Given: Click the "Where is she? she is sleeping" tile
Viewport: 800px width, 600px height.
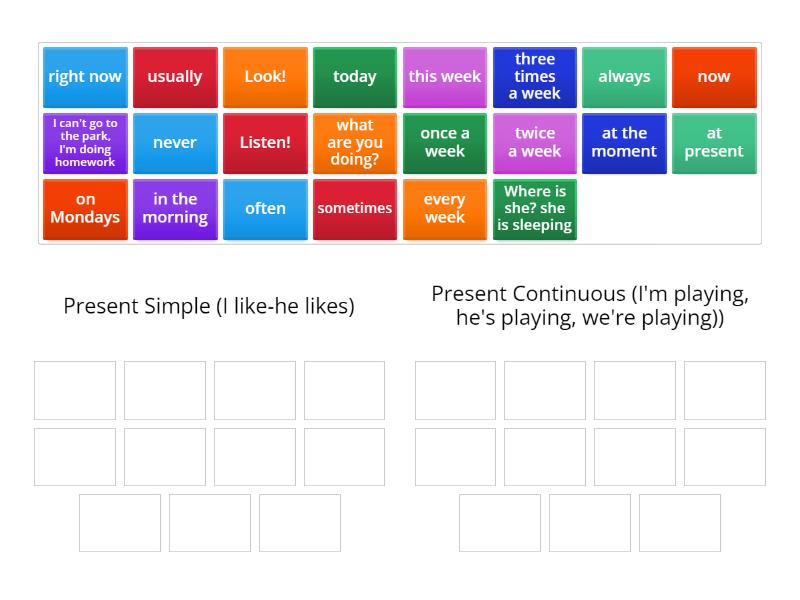Looking at the screenshot, I should click(x=534, y=209).
